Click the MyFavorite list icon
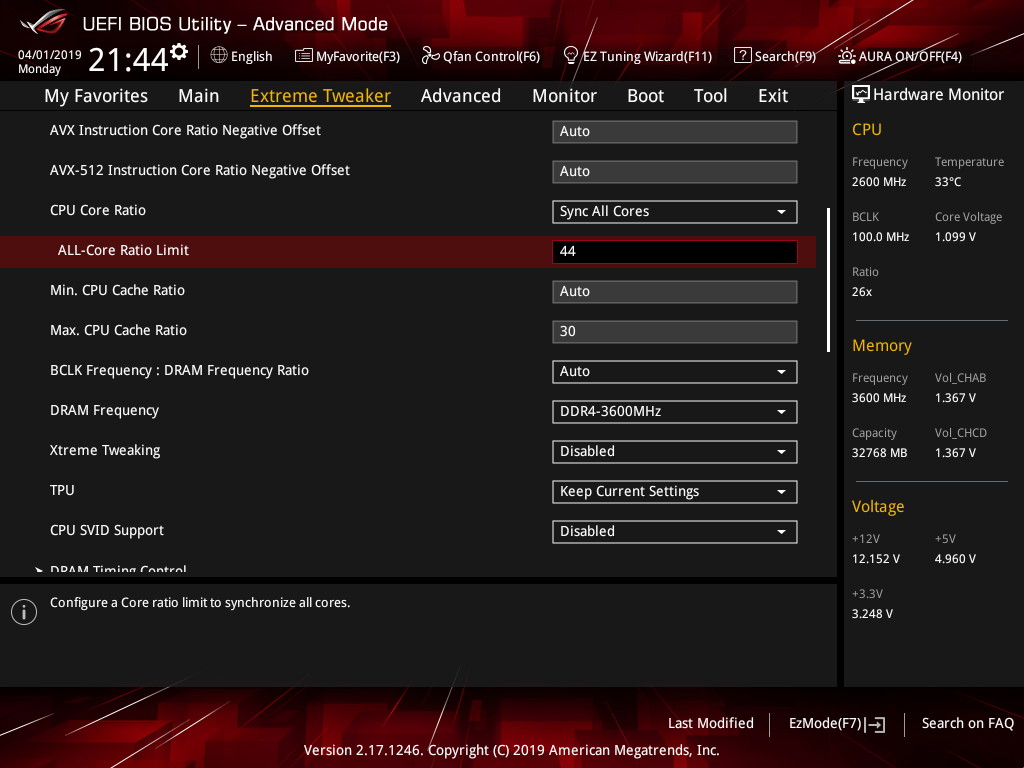Image resolution: width=1024 pixels, height=768 pixels. coord(304,56)
